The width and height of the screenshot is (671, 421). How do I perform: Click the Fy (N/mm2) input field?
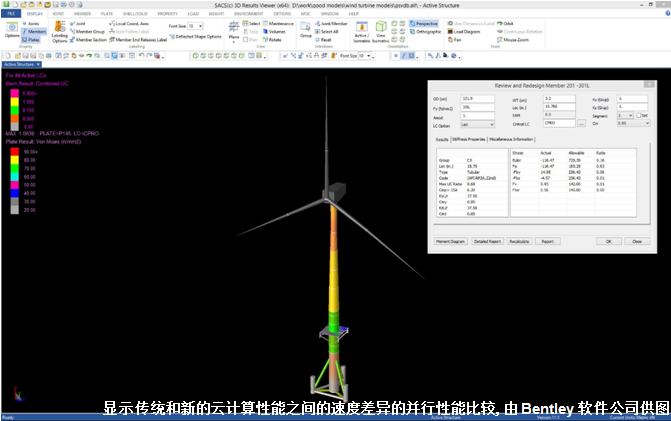click(477, 108)
